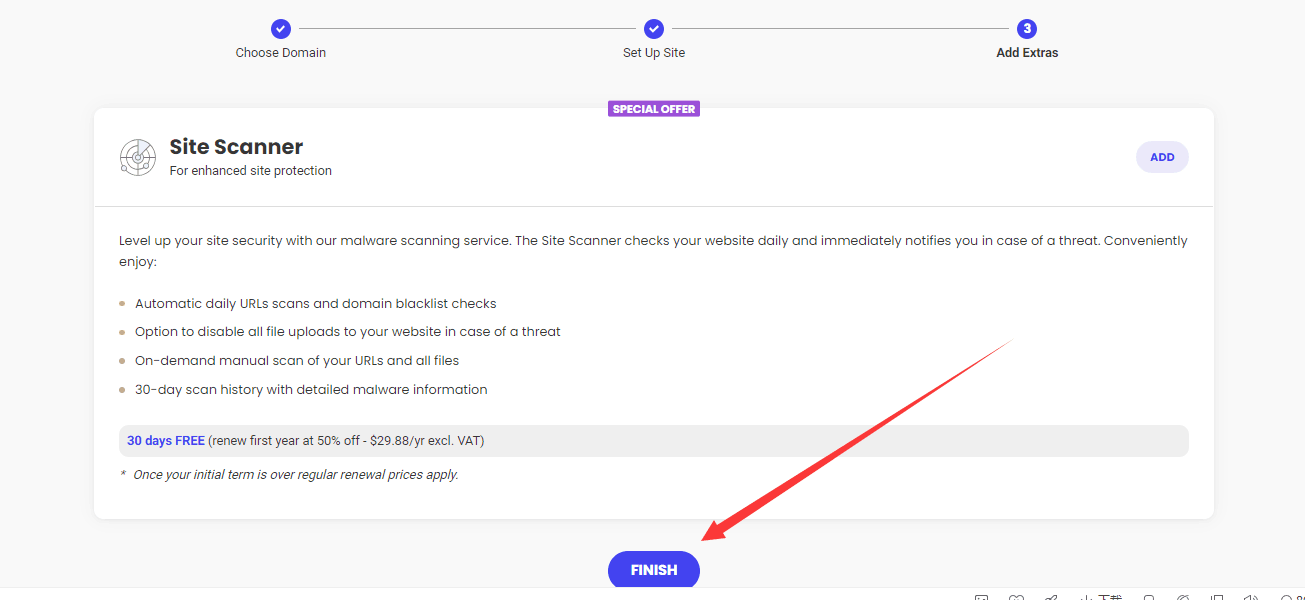Click the comment bubble icon at the bottom
This screenshot has height=600, width=1305.
tap(1148, 596)
